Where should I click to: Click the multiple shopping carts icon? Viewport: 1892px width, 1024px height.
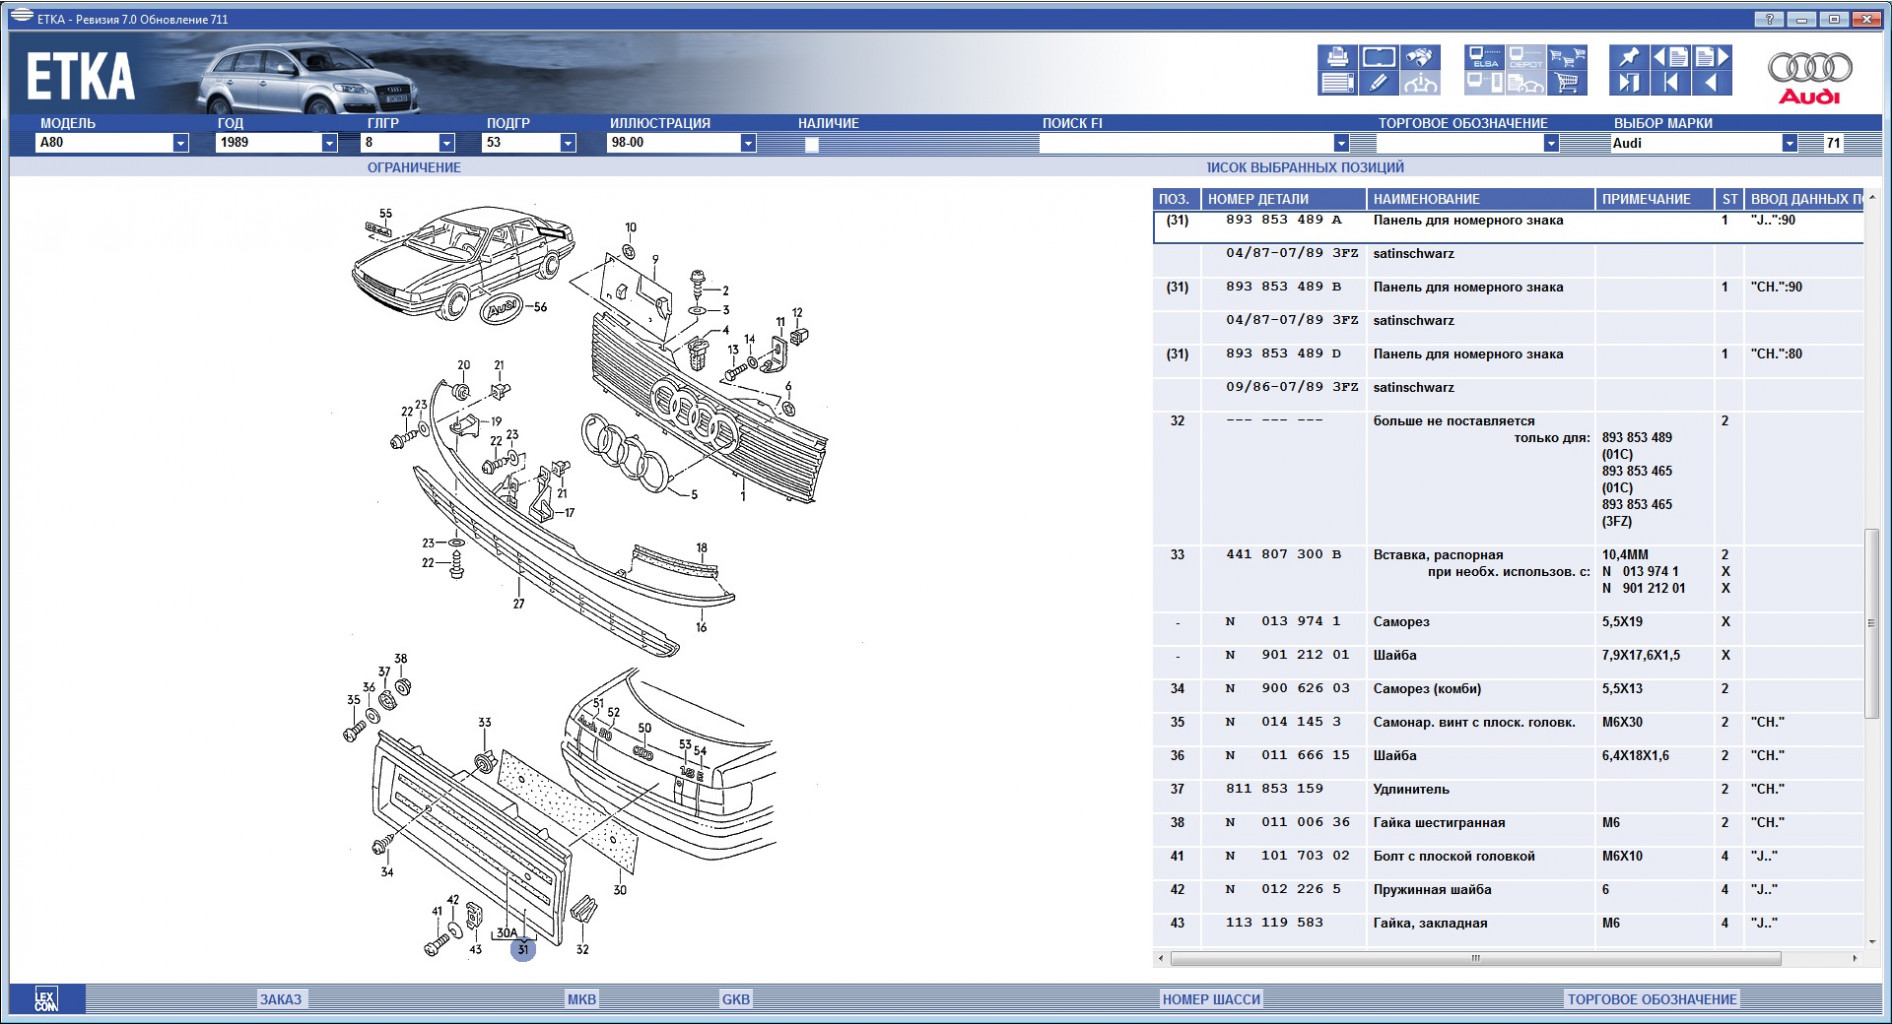point(1567,57)
